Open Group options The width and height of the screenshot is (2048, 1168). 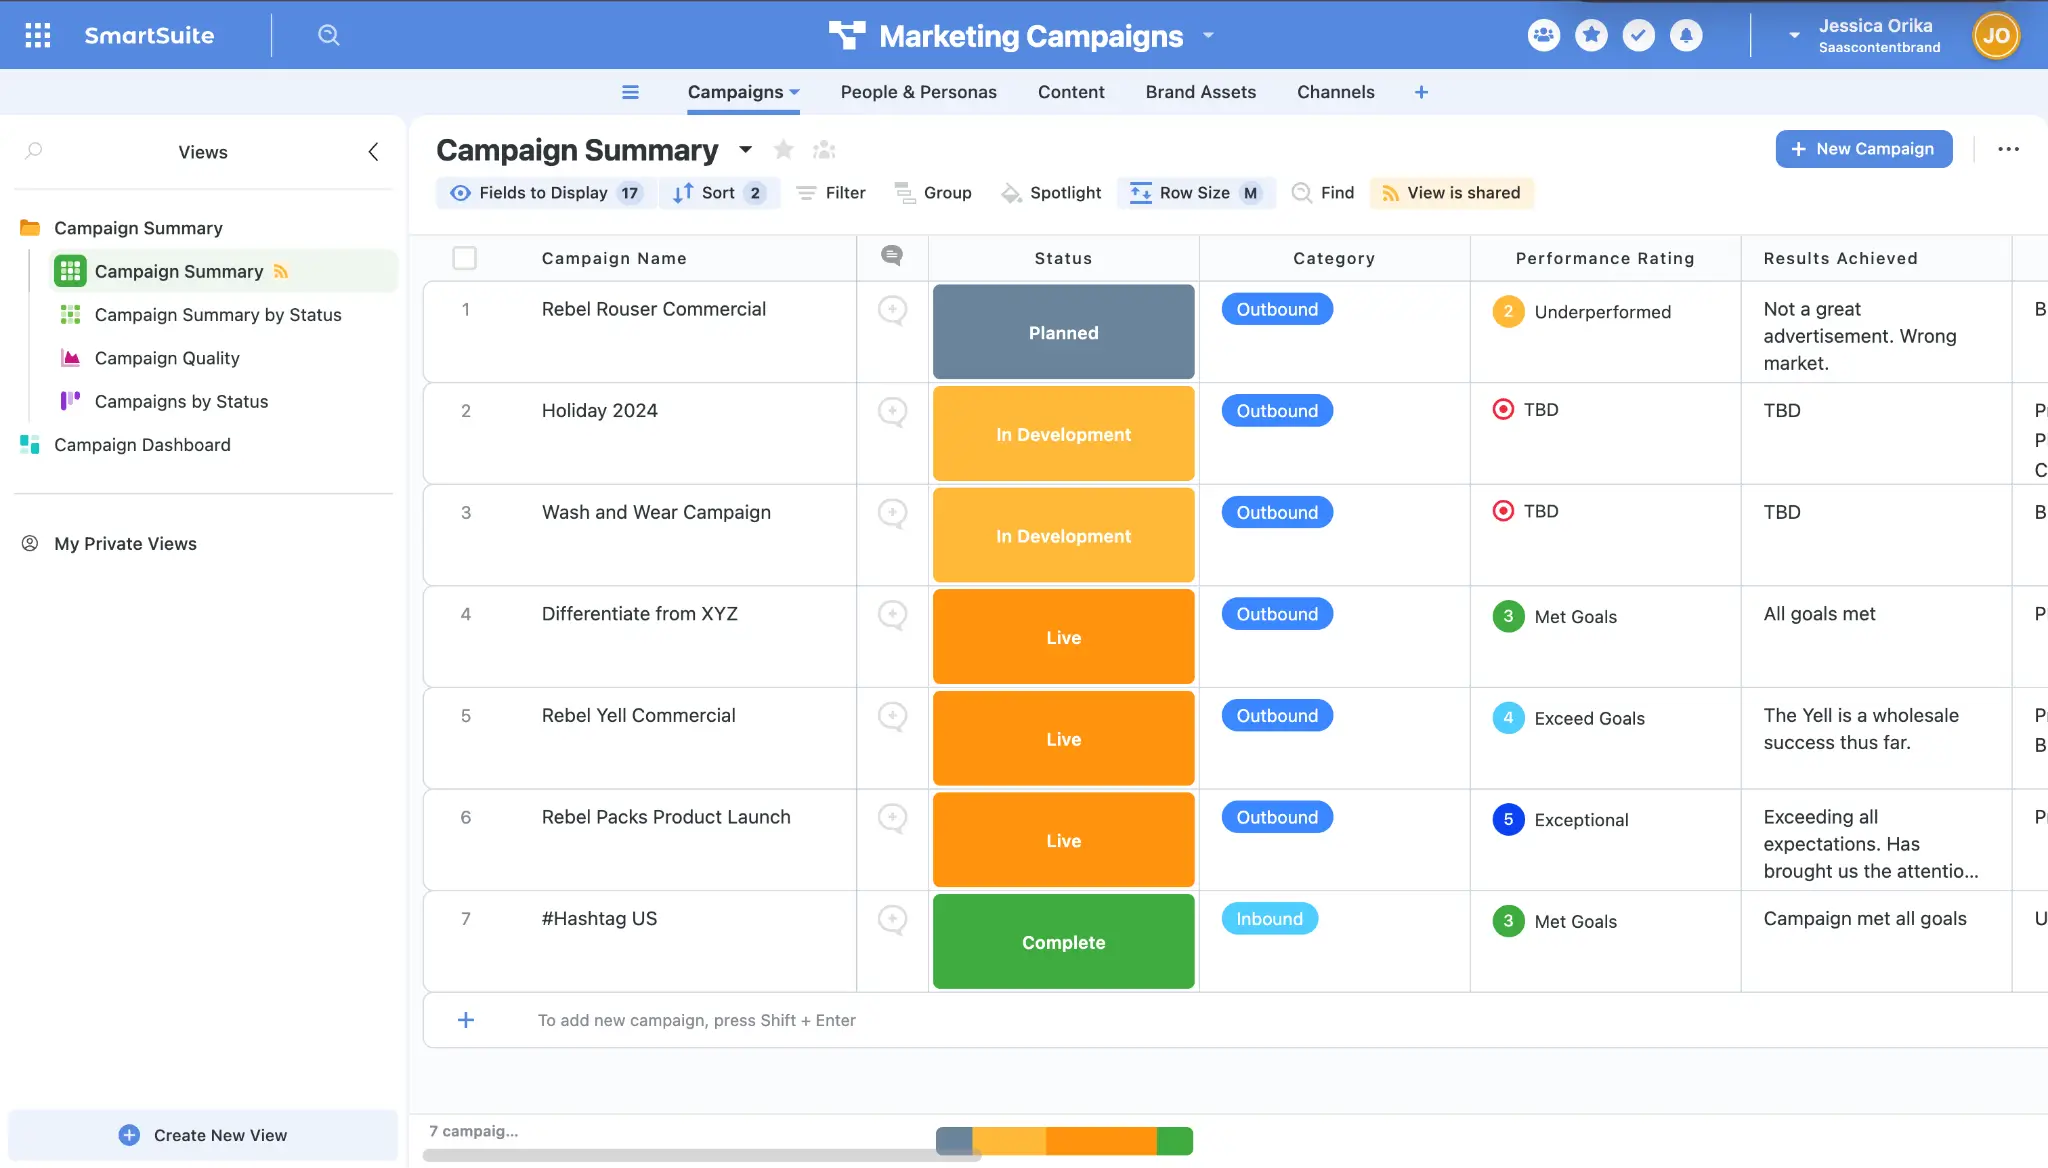[933, 193]
